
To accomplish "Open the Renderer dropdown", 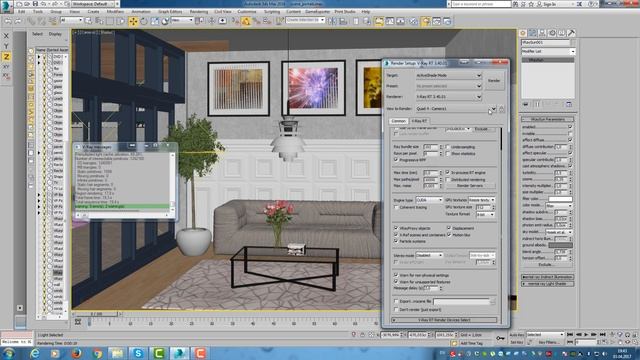I will coord(449,97).
